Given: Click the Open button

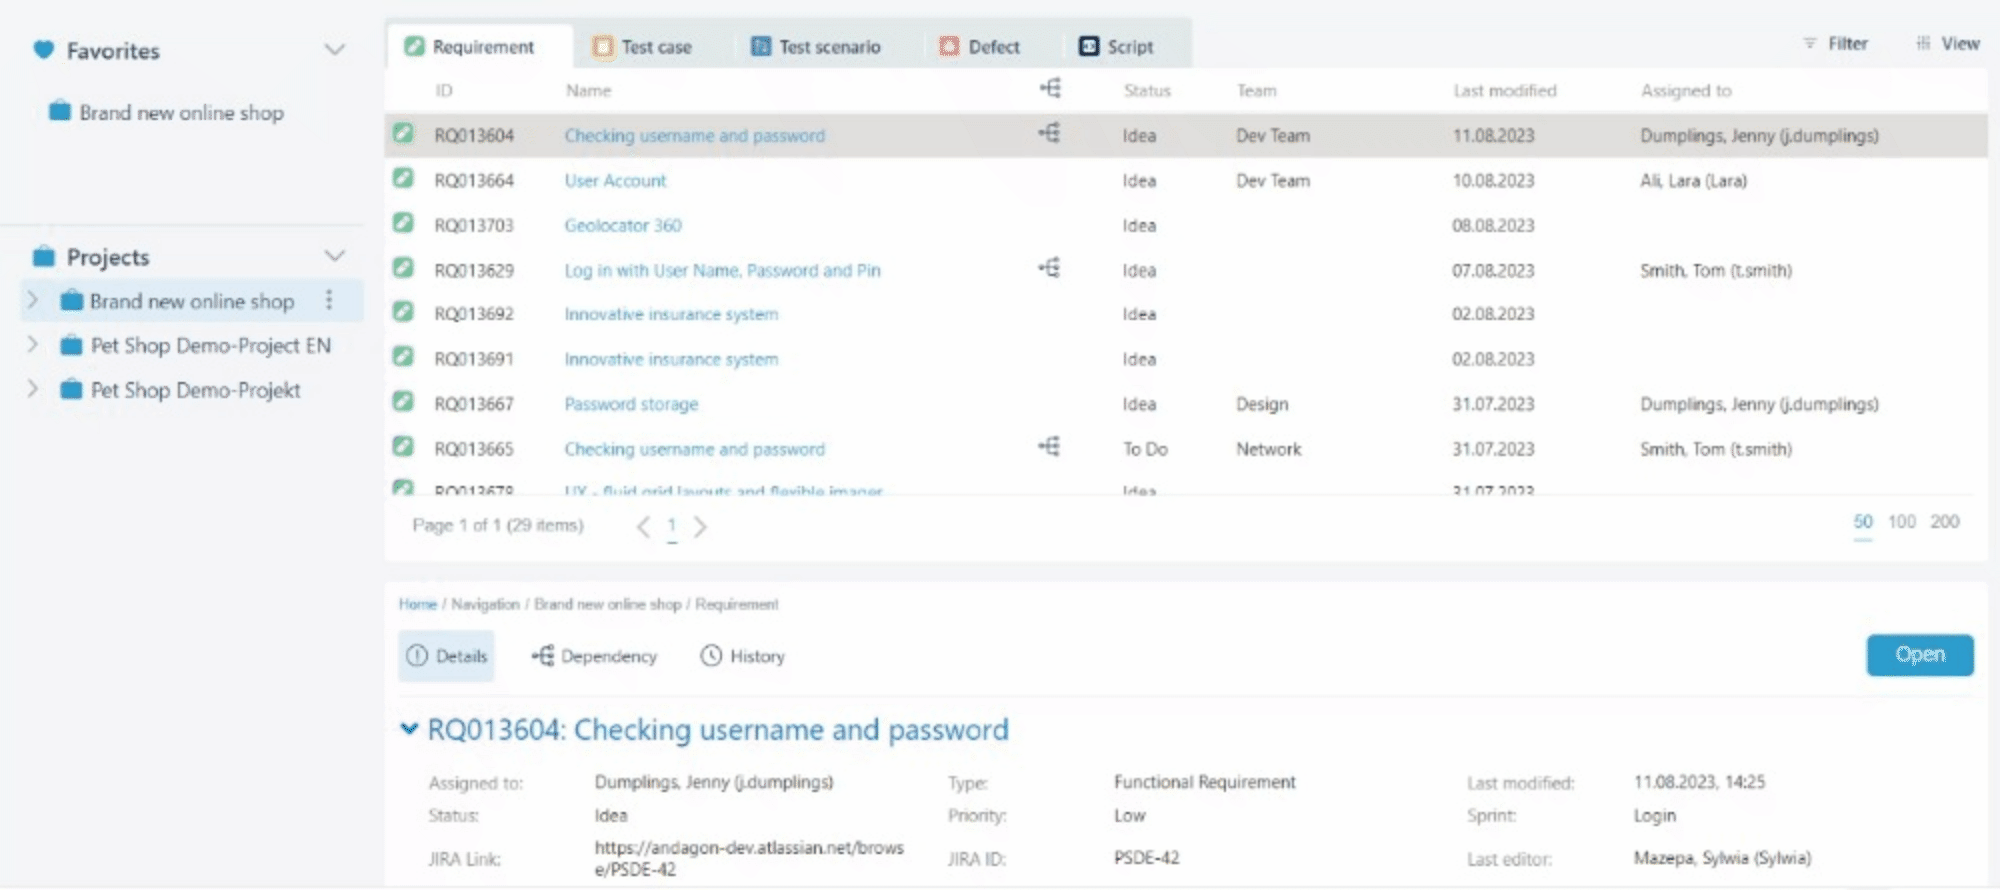Looking at the screenshot, I should 1919,655.
